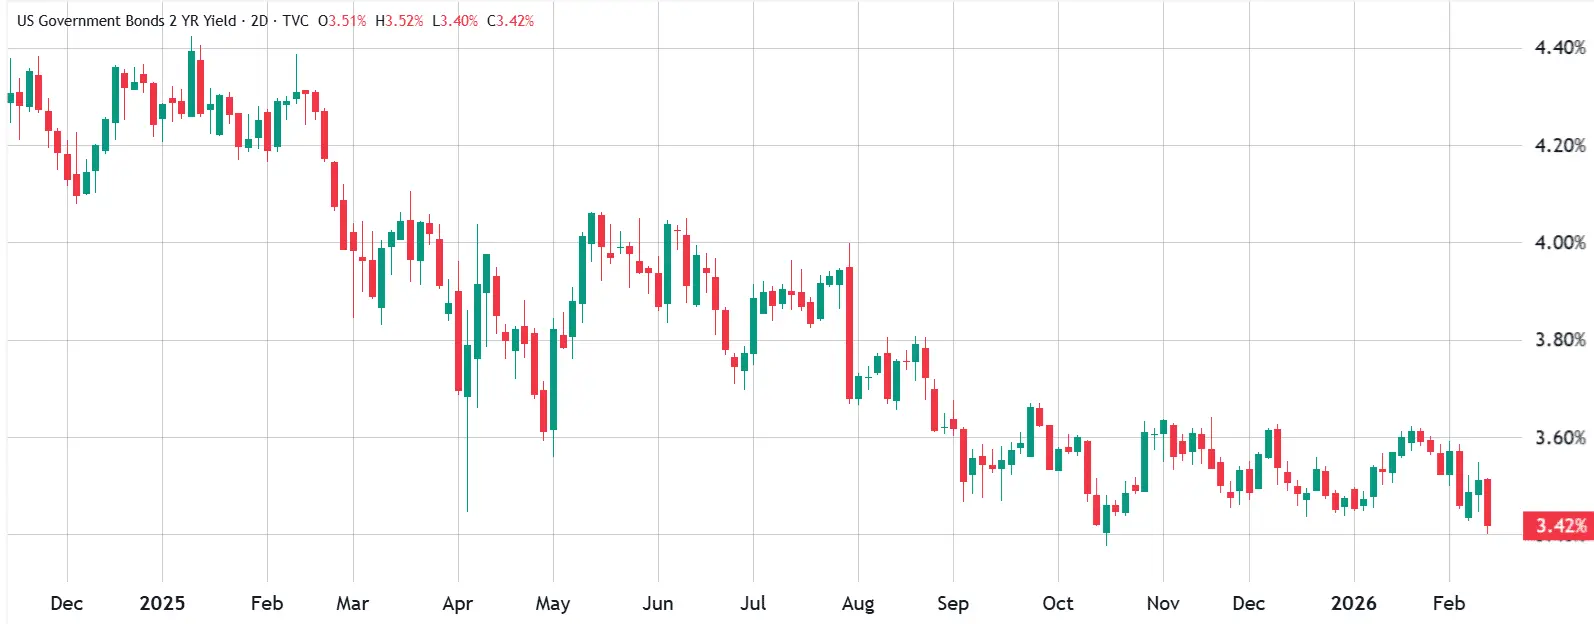Click the 4.20% label on the price axis
1594x624 pixels.
click(1560, 146)
